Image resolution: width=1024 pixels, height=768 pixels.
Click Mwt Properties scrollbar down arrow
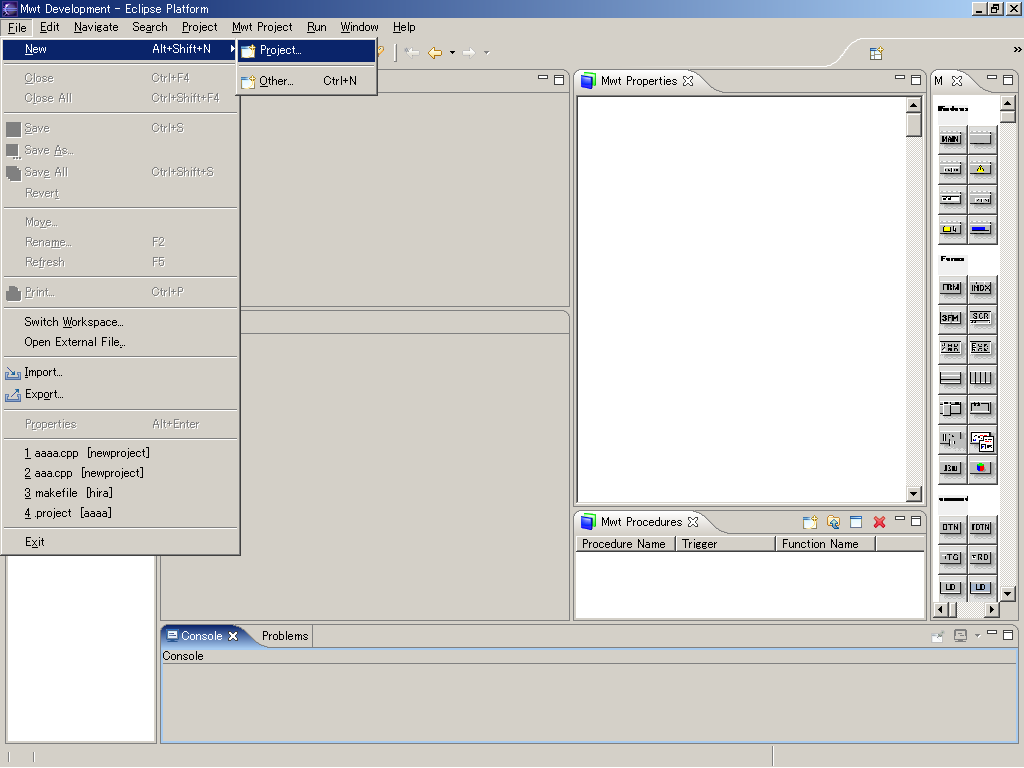tap(914, 494)
